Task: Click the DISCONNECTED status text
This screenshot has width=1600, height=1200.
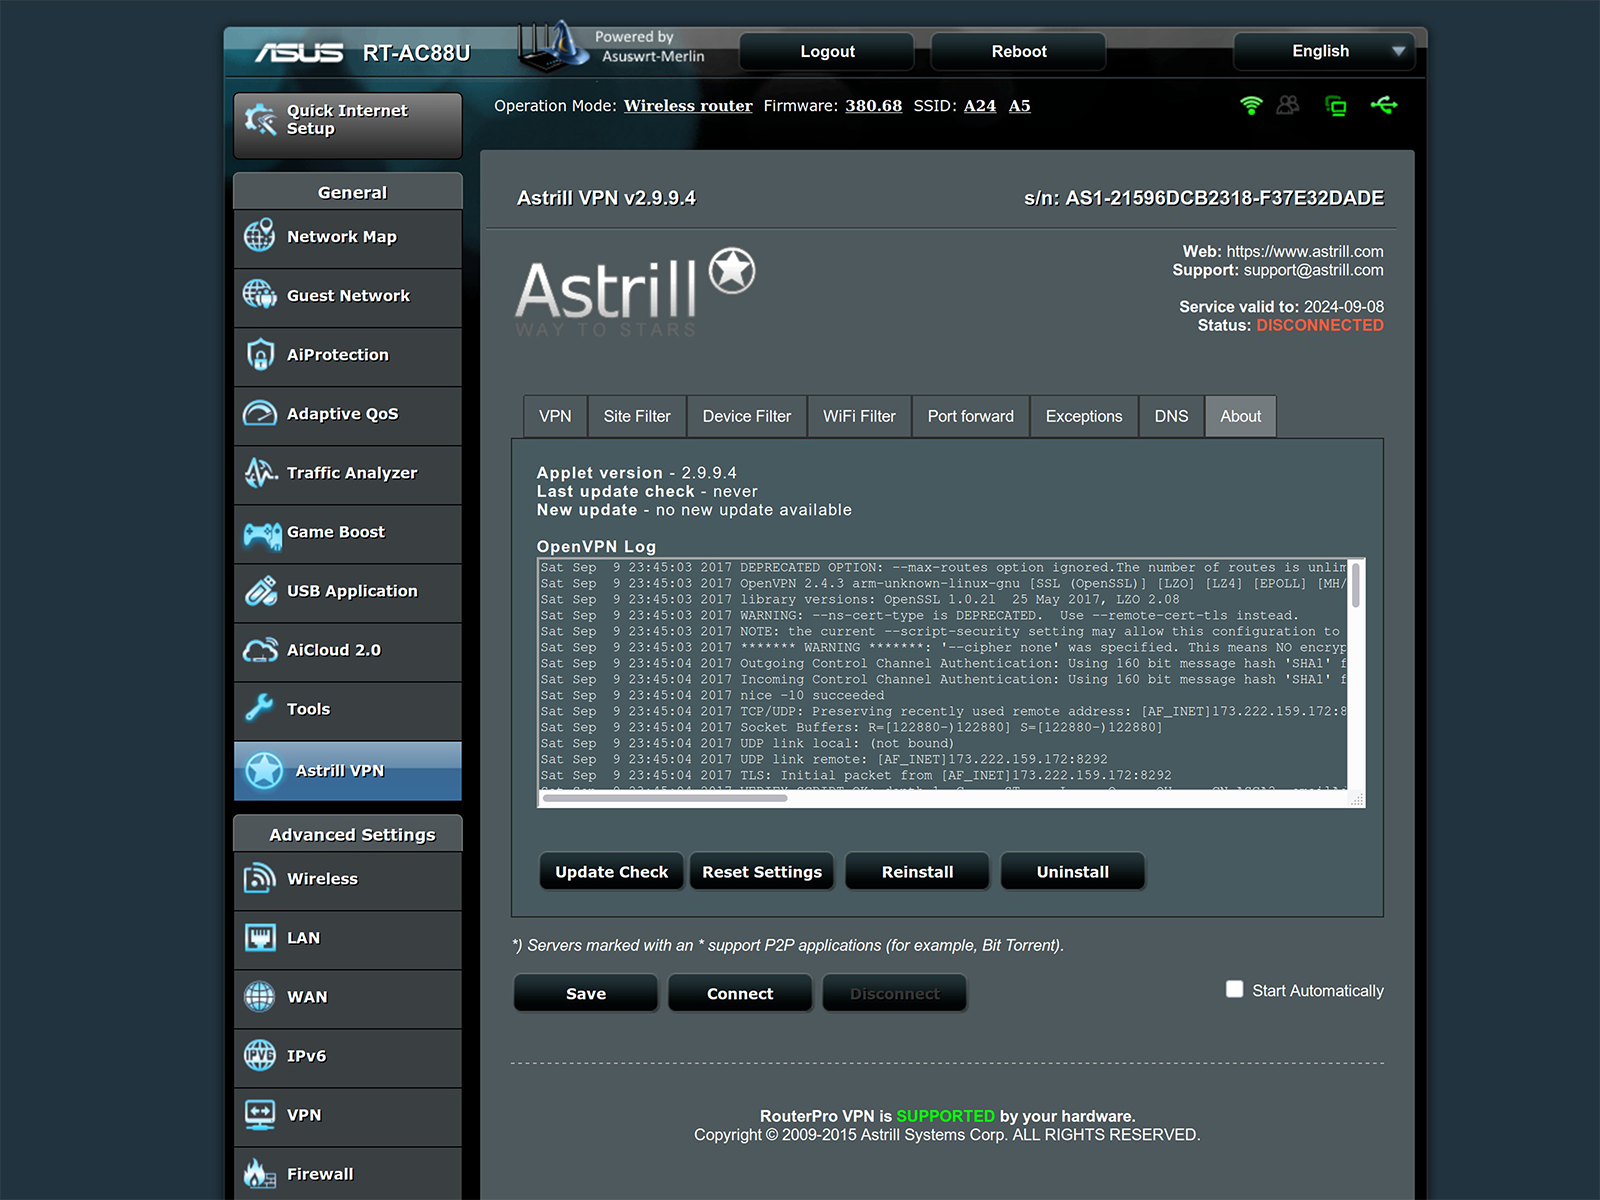Action: 1320,326
